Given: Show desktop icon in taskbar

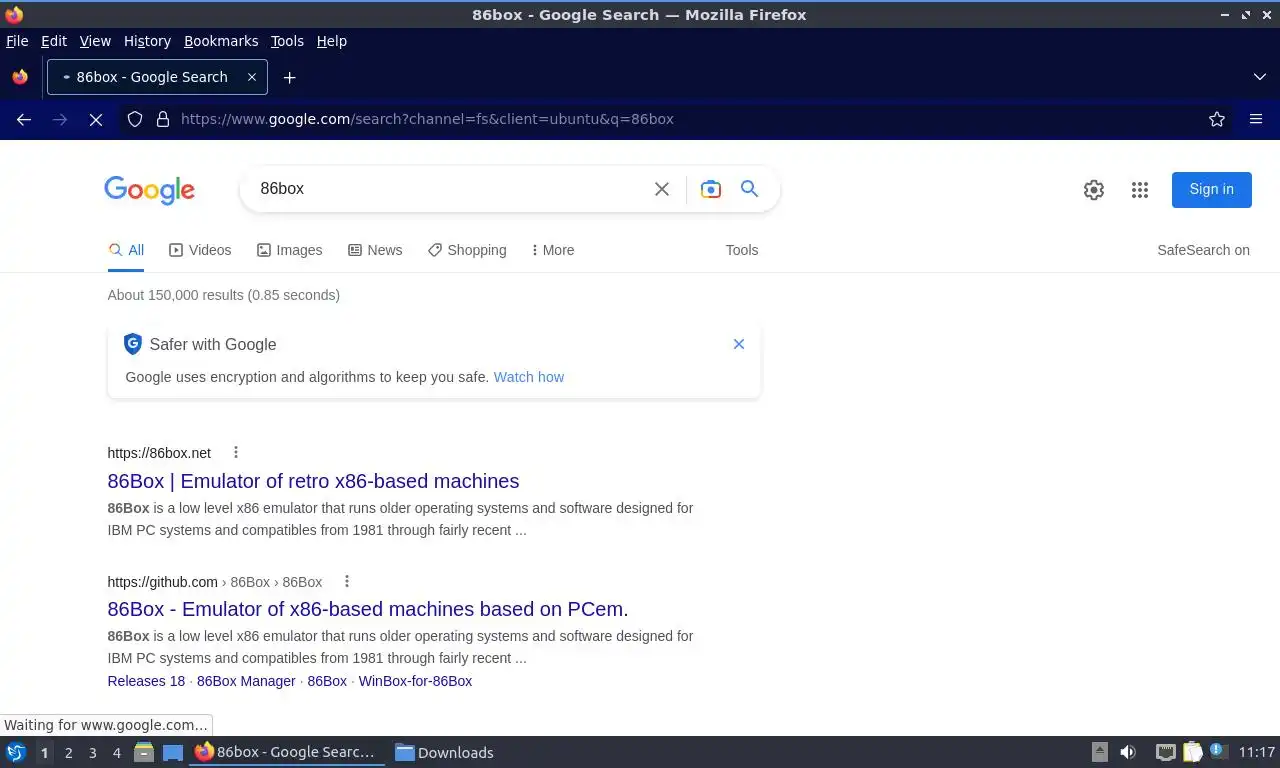Looking at the screenshot, I should (172, 752).
